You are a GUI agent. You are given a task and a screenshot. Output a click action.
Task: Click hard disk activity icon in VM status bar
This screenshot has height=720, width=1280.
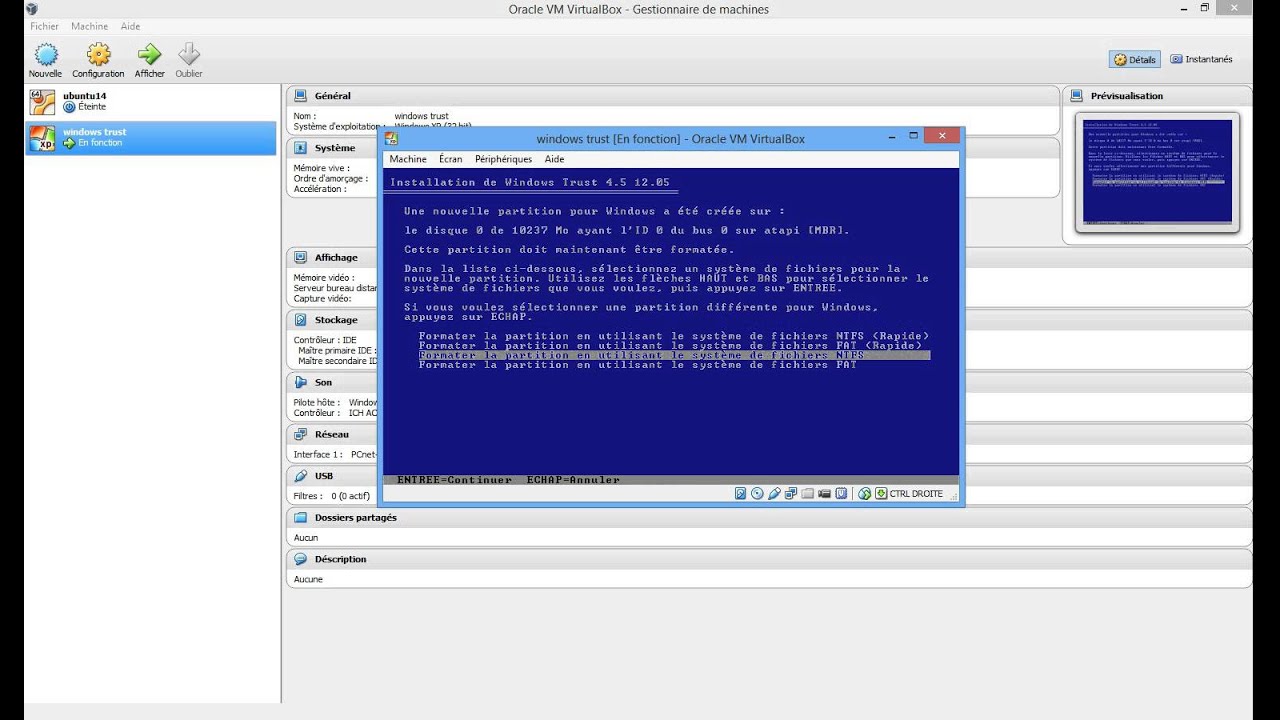(741, 494)
